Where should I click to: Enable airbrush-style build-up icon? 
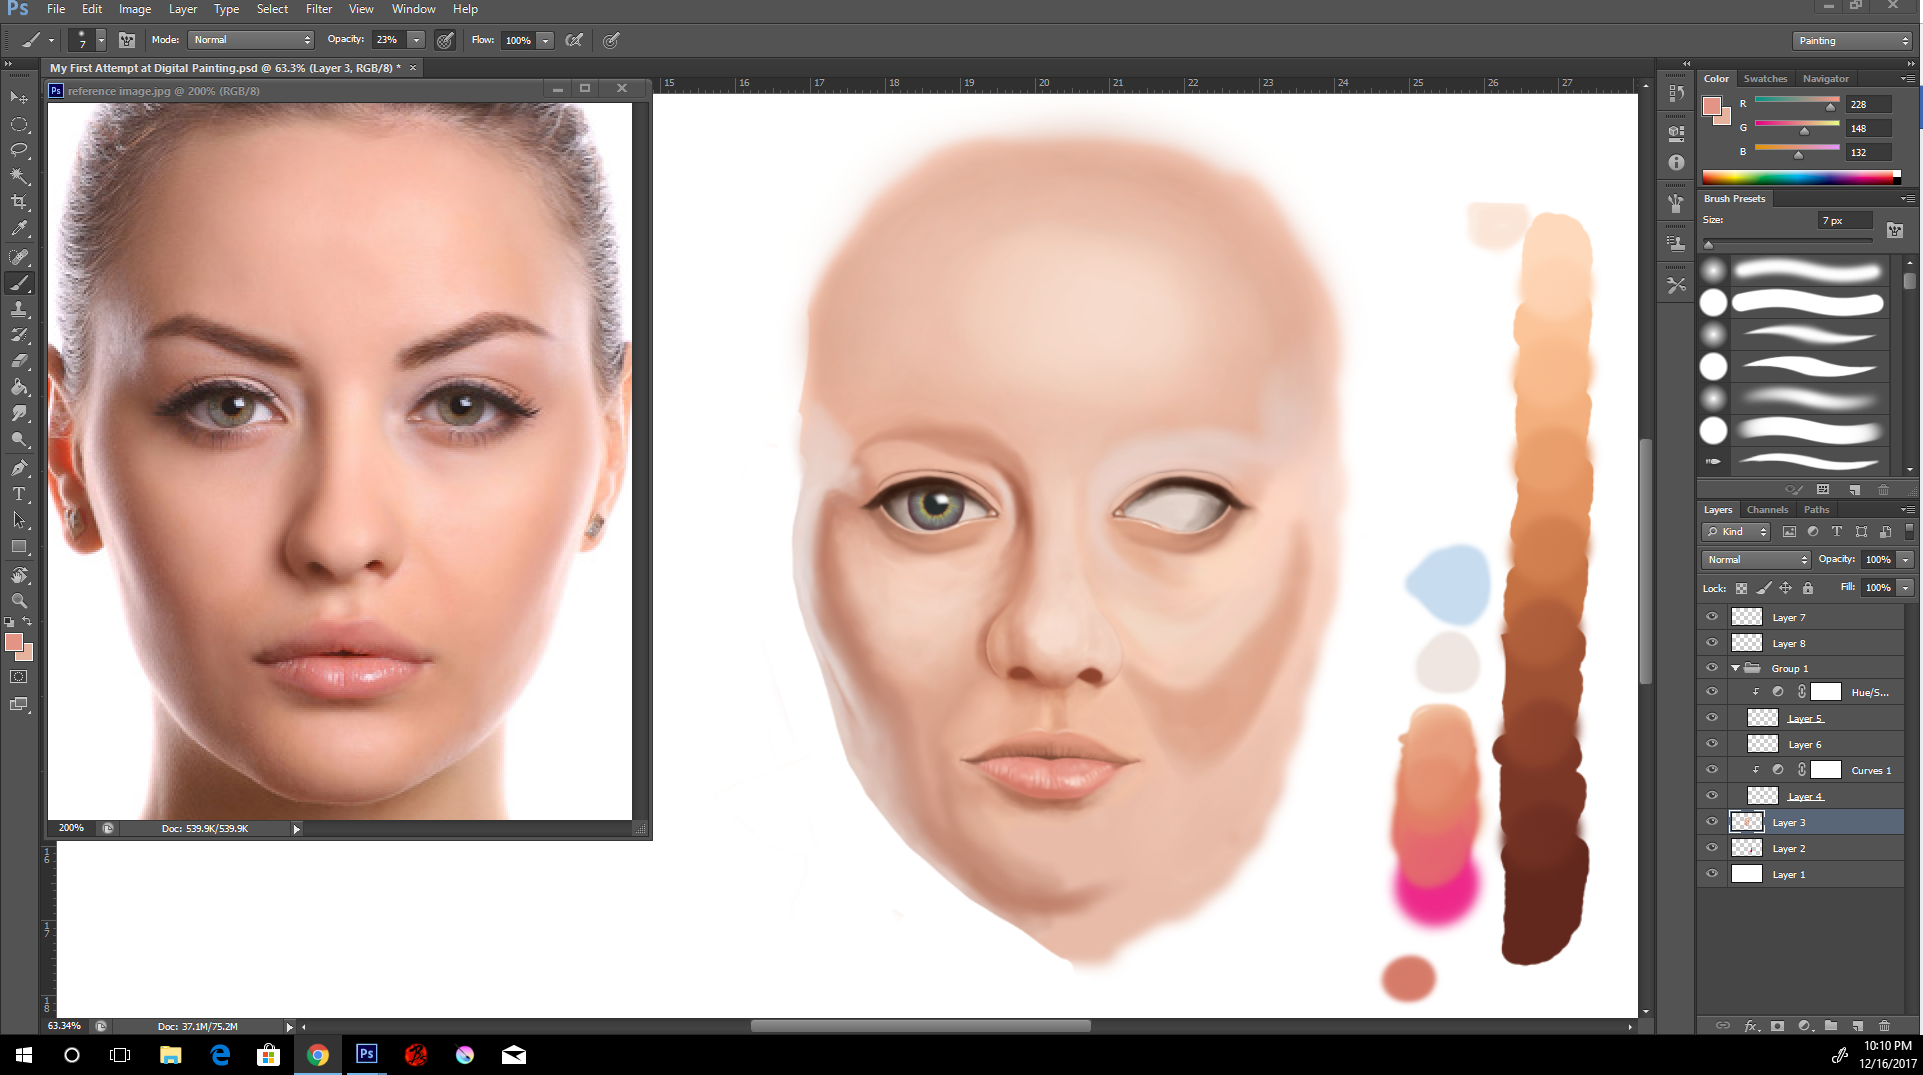(x=574, y=40)
